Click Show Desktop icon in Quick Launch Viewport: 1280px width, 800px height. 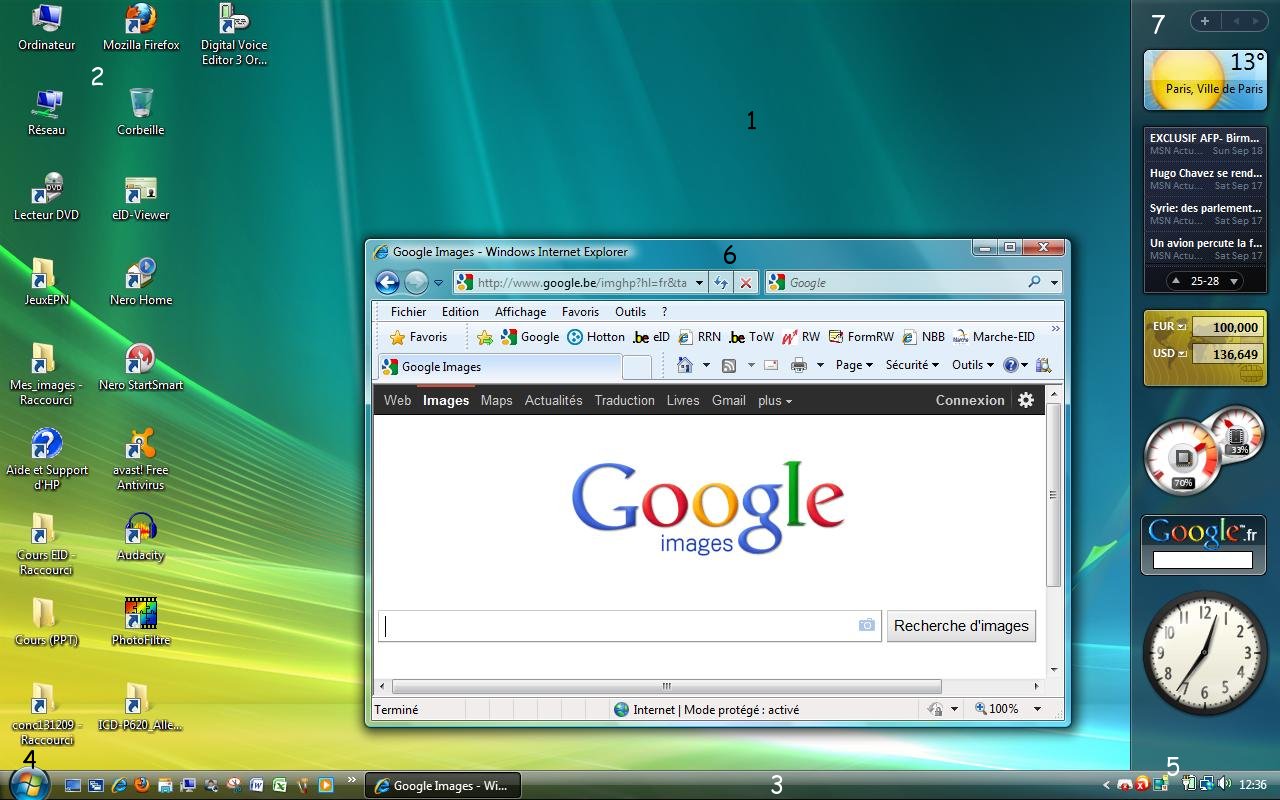coord(73,785)
